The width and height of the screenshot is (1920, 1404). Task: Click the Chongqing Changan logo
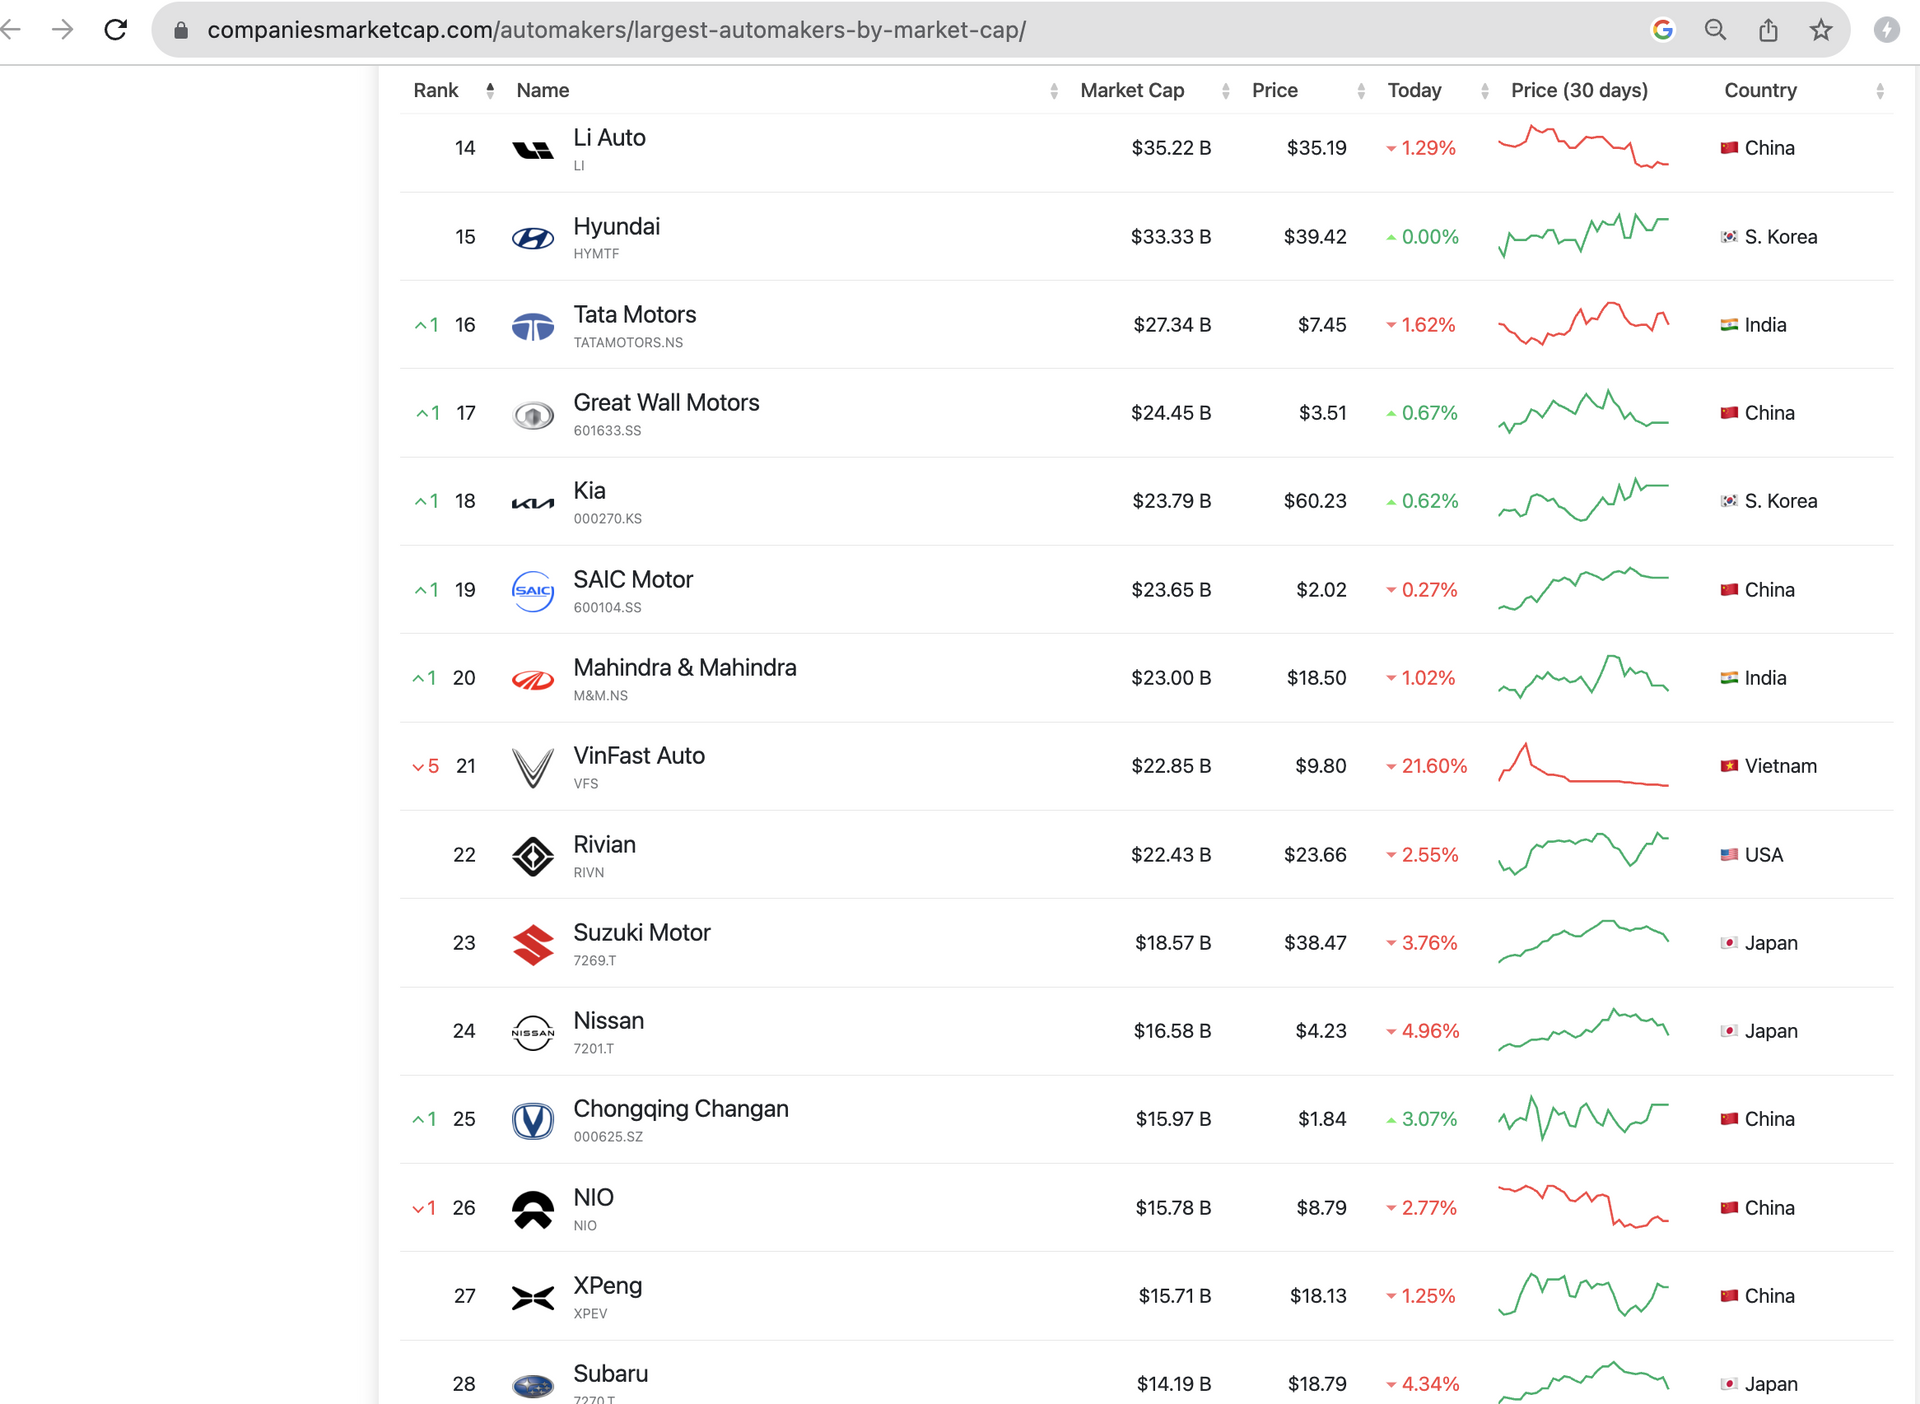(x=532, y=1120)
